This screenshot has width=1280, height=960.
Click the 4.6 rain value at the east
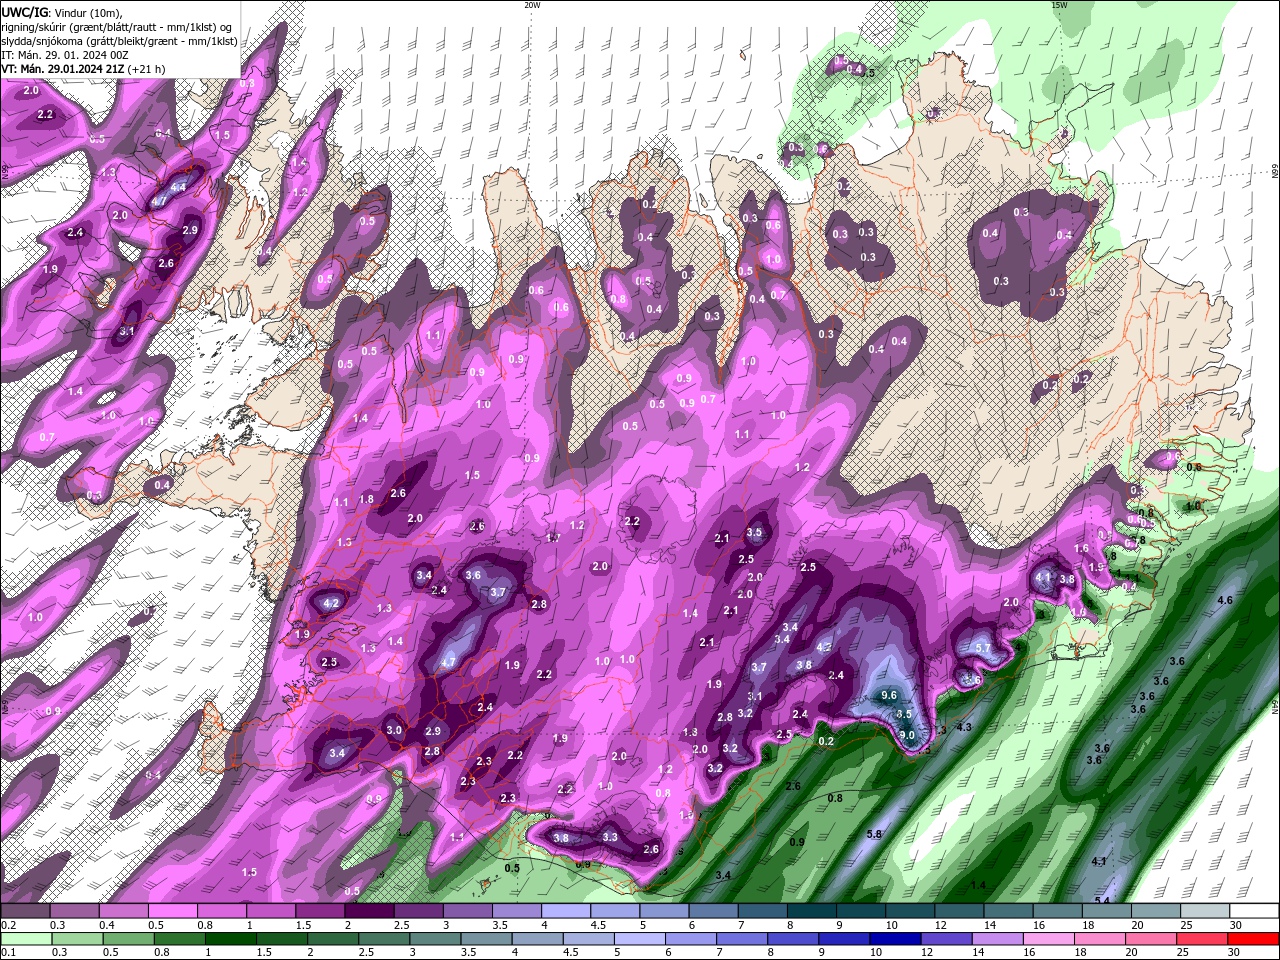coord(1224,599)
